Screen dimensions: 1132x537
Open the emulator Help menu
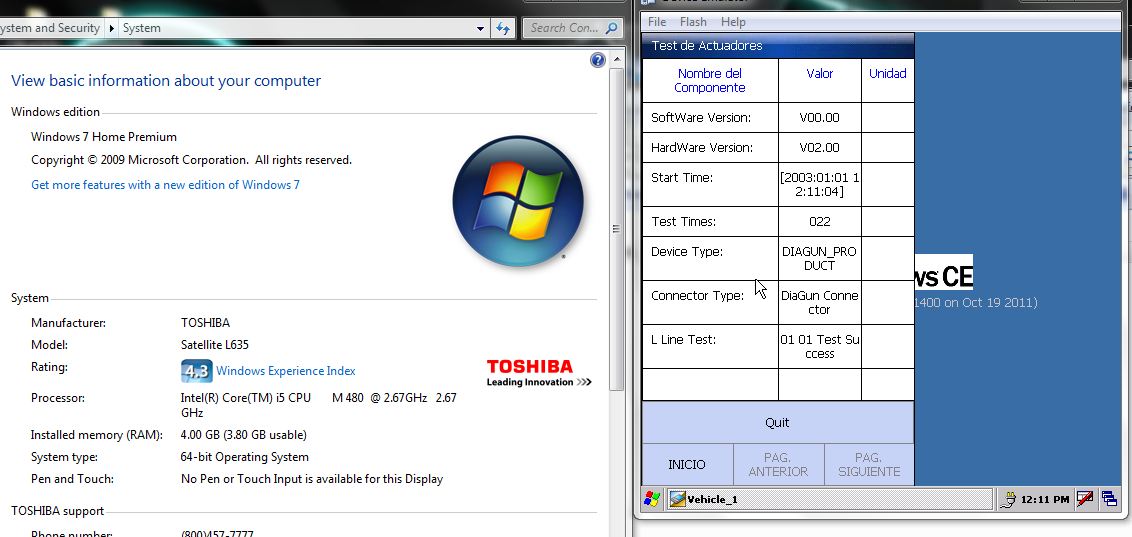pyautogui.click(x=733, y=22)
